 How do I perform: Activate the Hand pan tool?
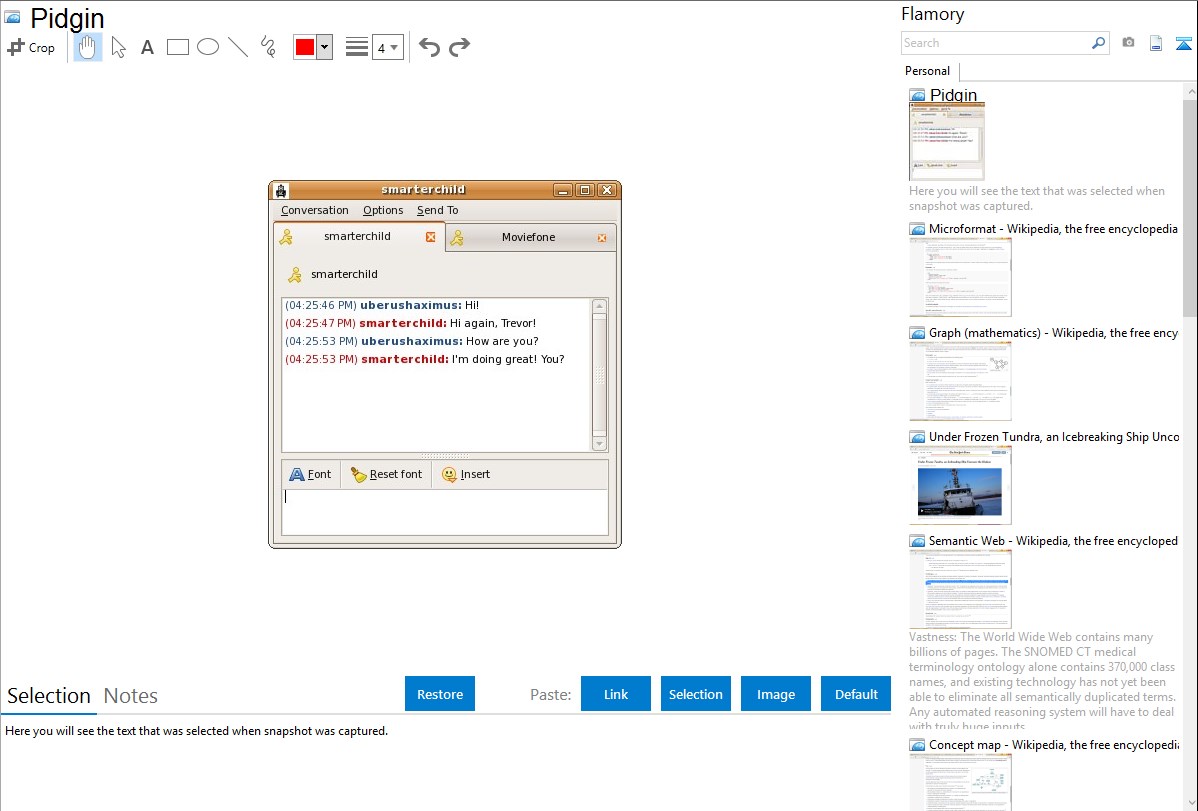click(x=88, y=47)
